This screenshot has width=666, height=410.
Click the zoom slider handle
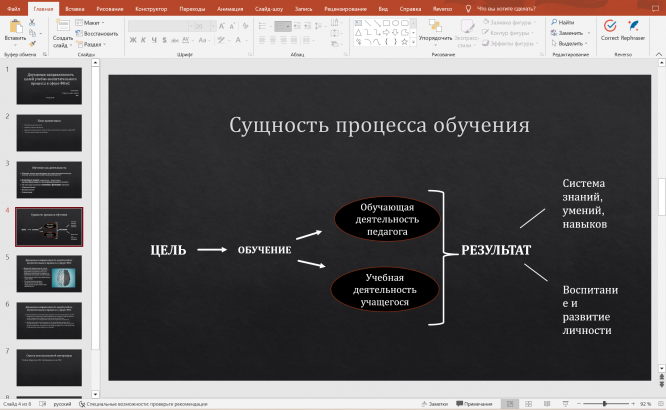point(604,404)
